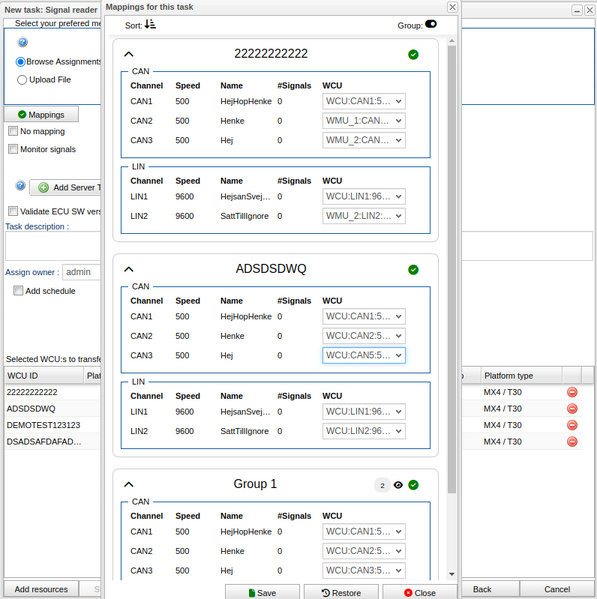Click the Restore button
This screenshot has height=599, width=597.
click(341, 593)
